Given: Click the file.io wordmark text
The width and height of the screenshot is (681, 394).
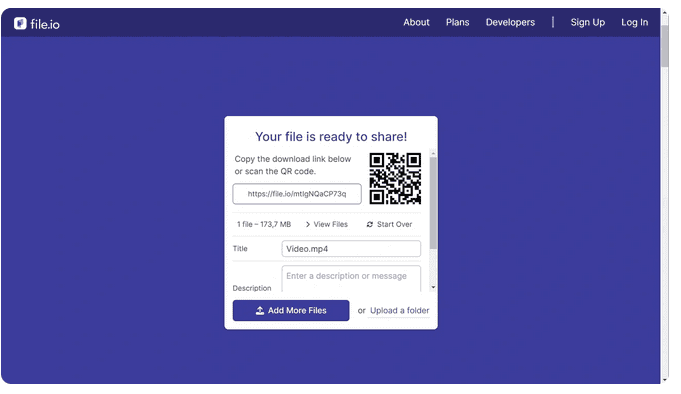Looking at the screenshot, I should click(45, 24).
